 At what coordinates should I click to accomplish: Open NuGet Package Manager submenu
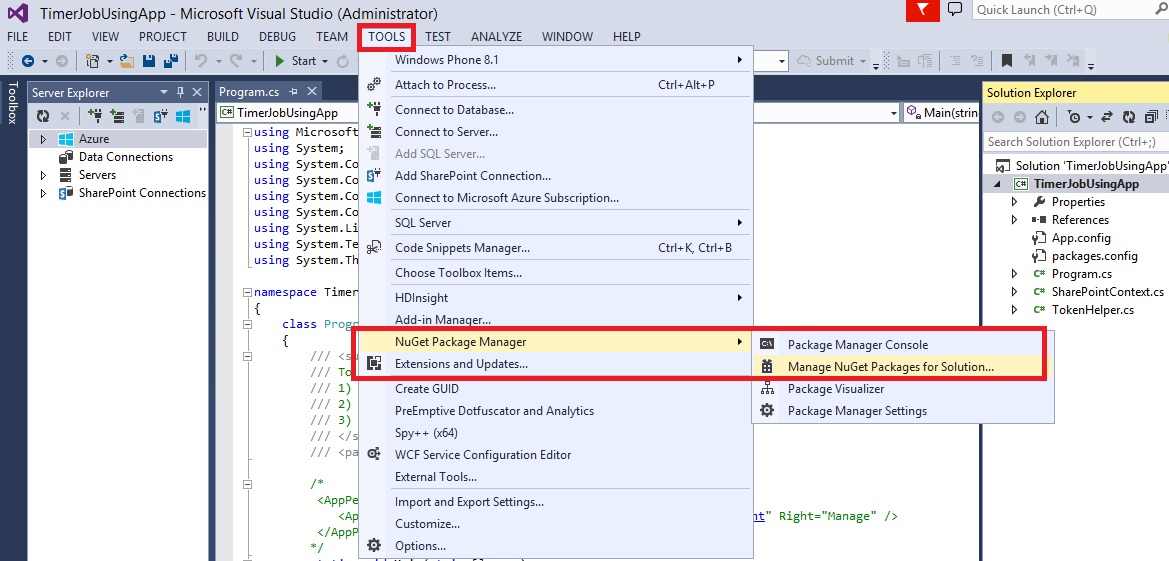coord(555,342)
